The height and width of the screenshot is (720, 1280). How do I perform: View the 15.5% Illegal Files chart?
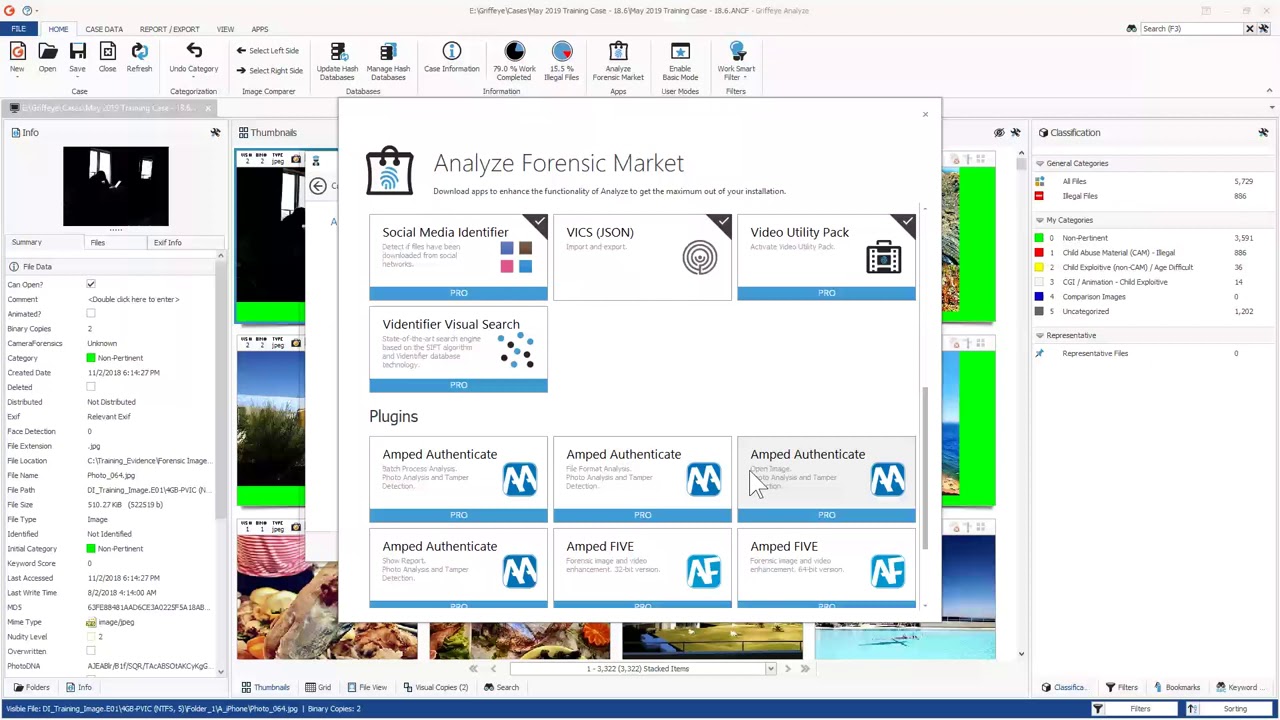pyautogui.click(x=562, y=61)
